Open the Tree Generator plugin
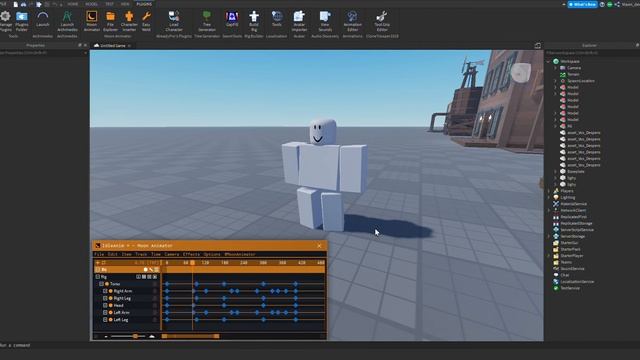Viewport: 640px width, 360px height. tap(207, 21)
